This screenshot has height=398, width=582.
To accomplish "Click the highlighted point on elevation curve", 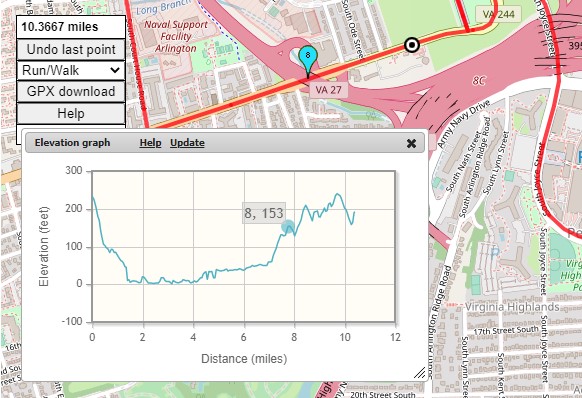I will (x=288, y=226).
